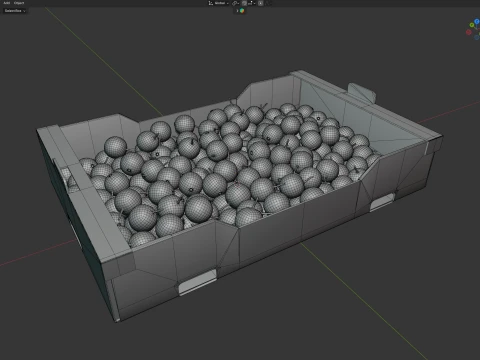
Task: Toggle the snapping magnet button
Action: pos(244,3)
